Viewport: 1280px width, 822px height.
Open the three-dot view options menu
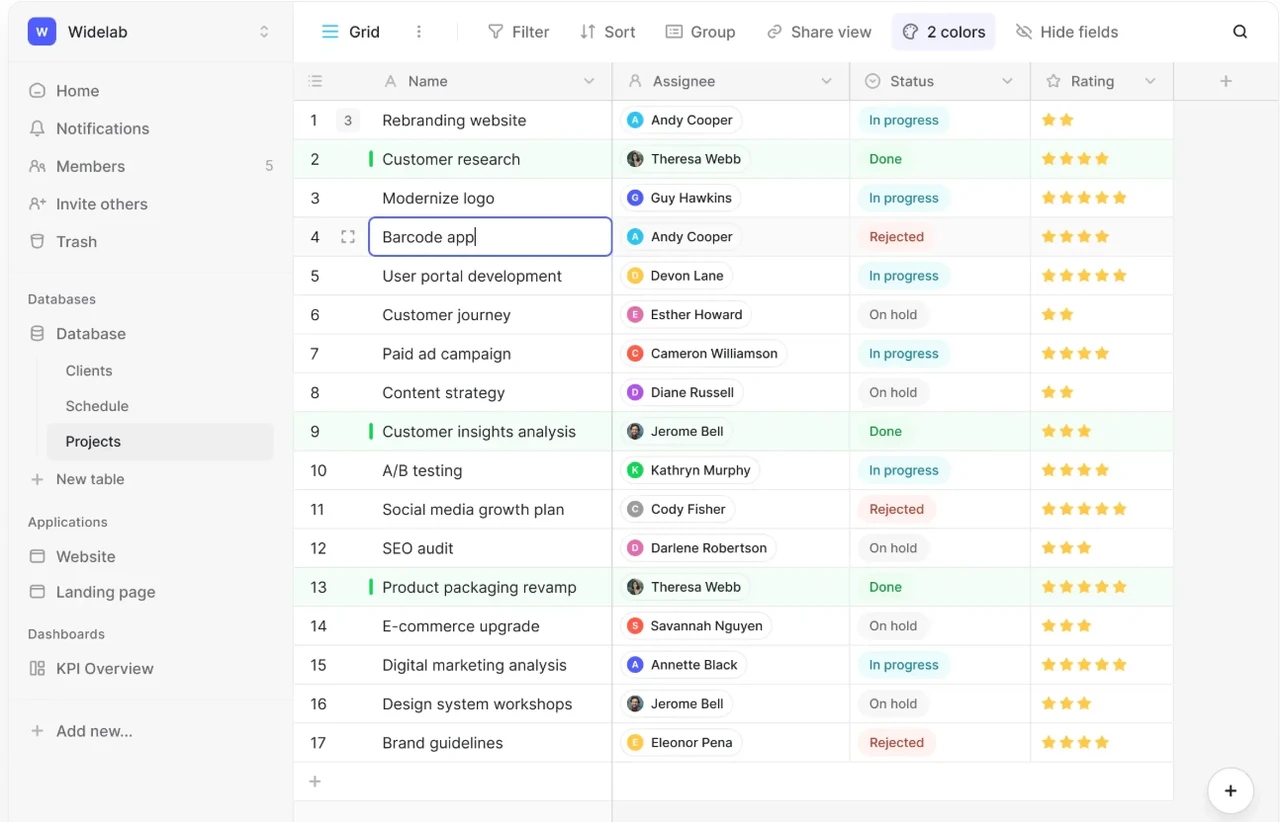[x=419, y=32]
